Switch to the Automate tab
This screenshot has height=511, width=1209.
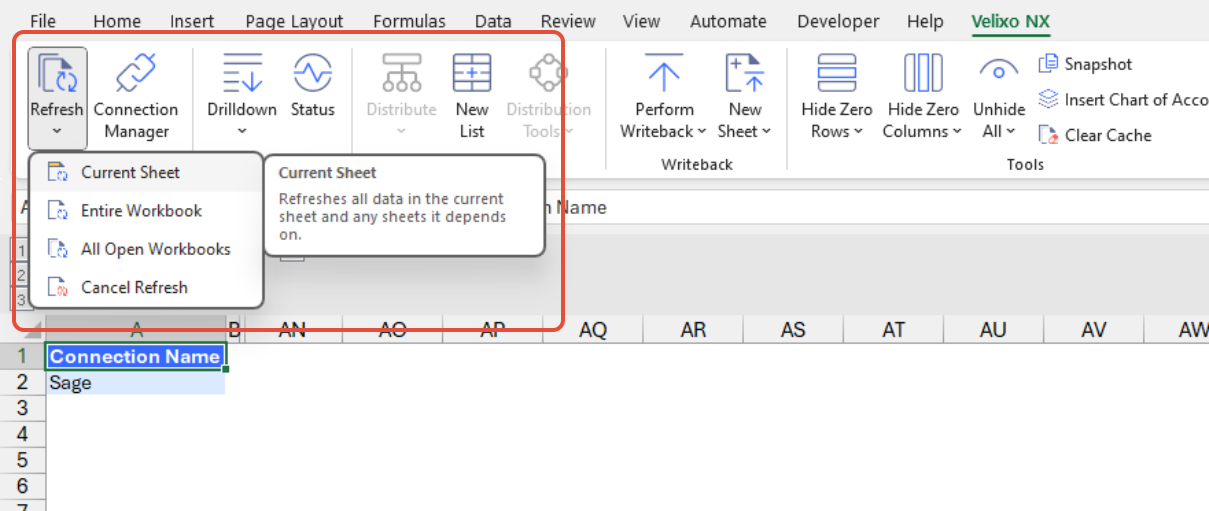point(729,21)
